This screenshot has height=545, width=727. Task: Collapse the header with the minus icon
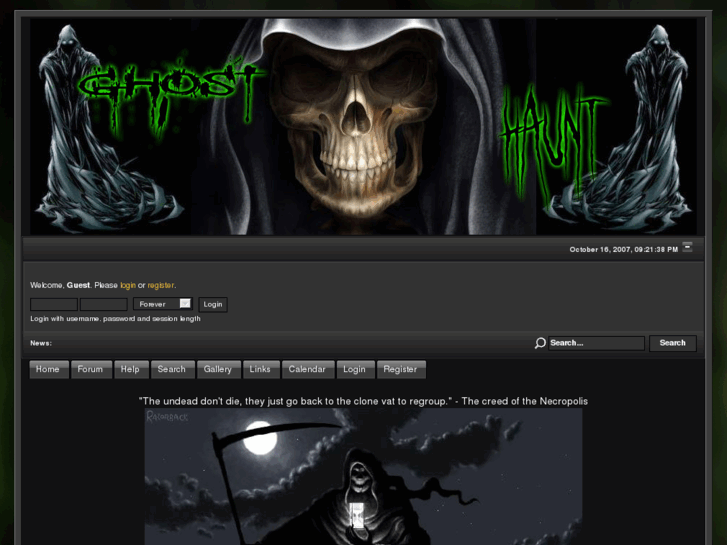[x=687, y=247]
